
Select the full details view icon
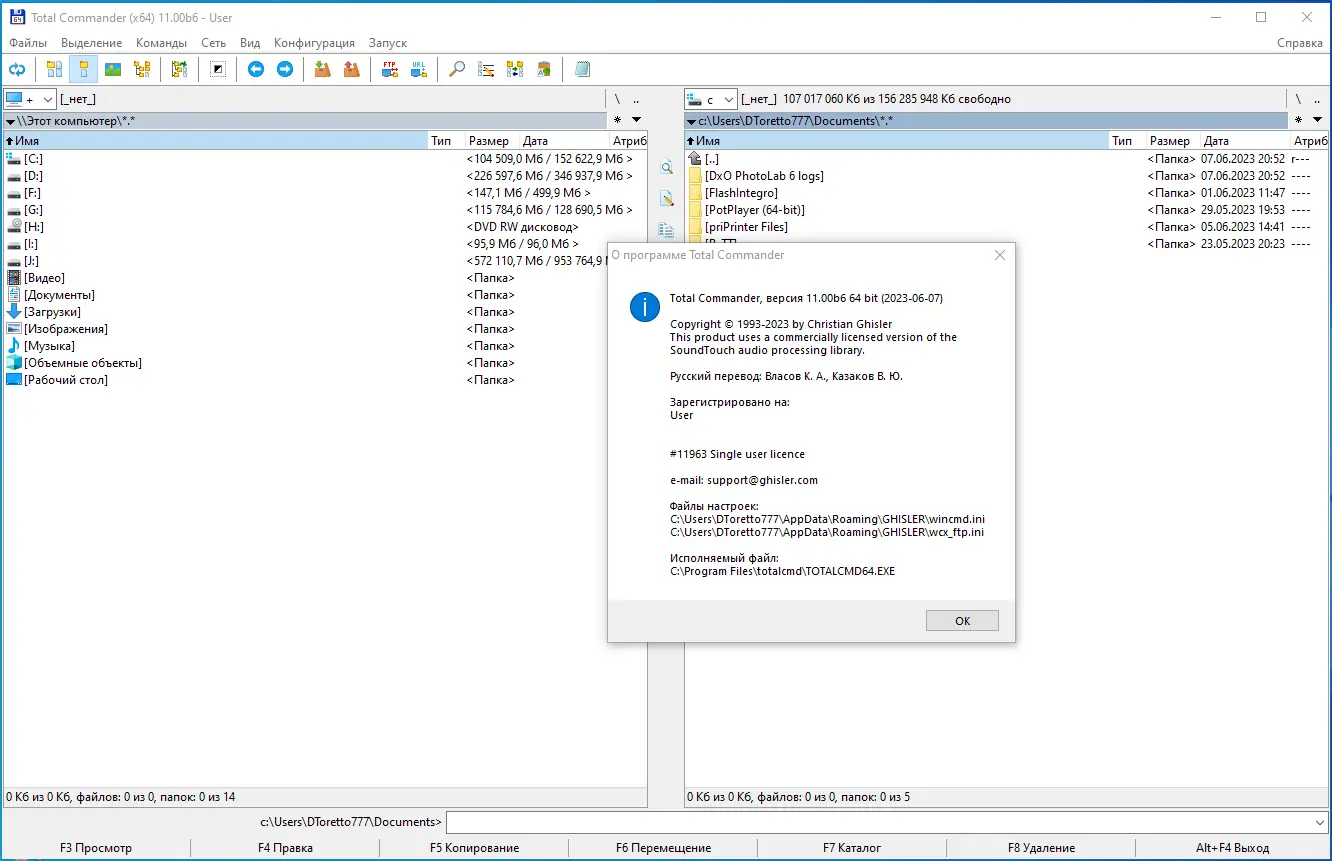[x=84, y=69]
